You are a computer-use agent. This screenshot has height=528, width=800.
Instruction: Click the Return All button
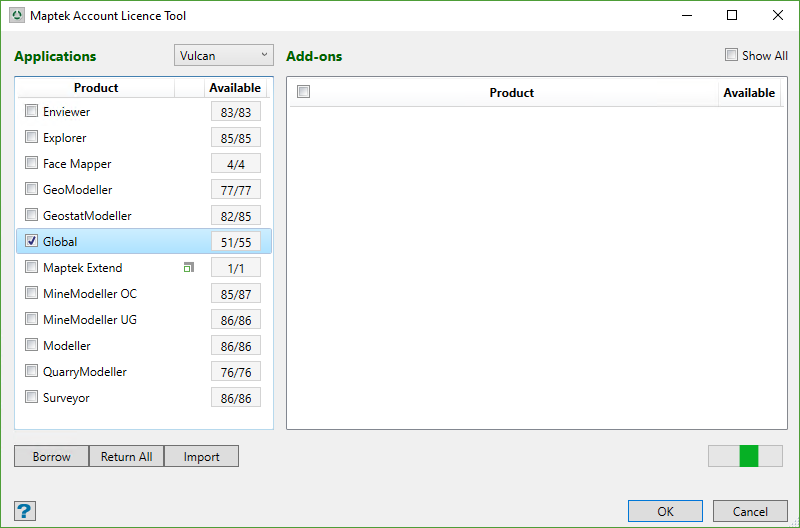pyautogui.click(x=127, y=456)
